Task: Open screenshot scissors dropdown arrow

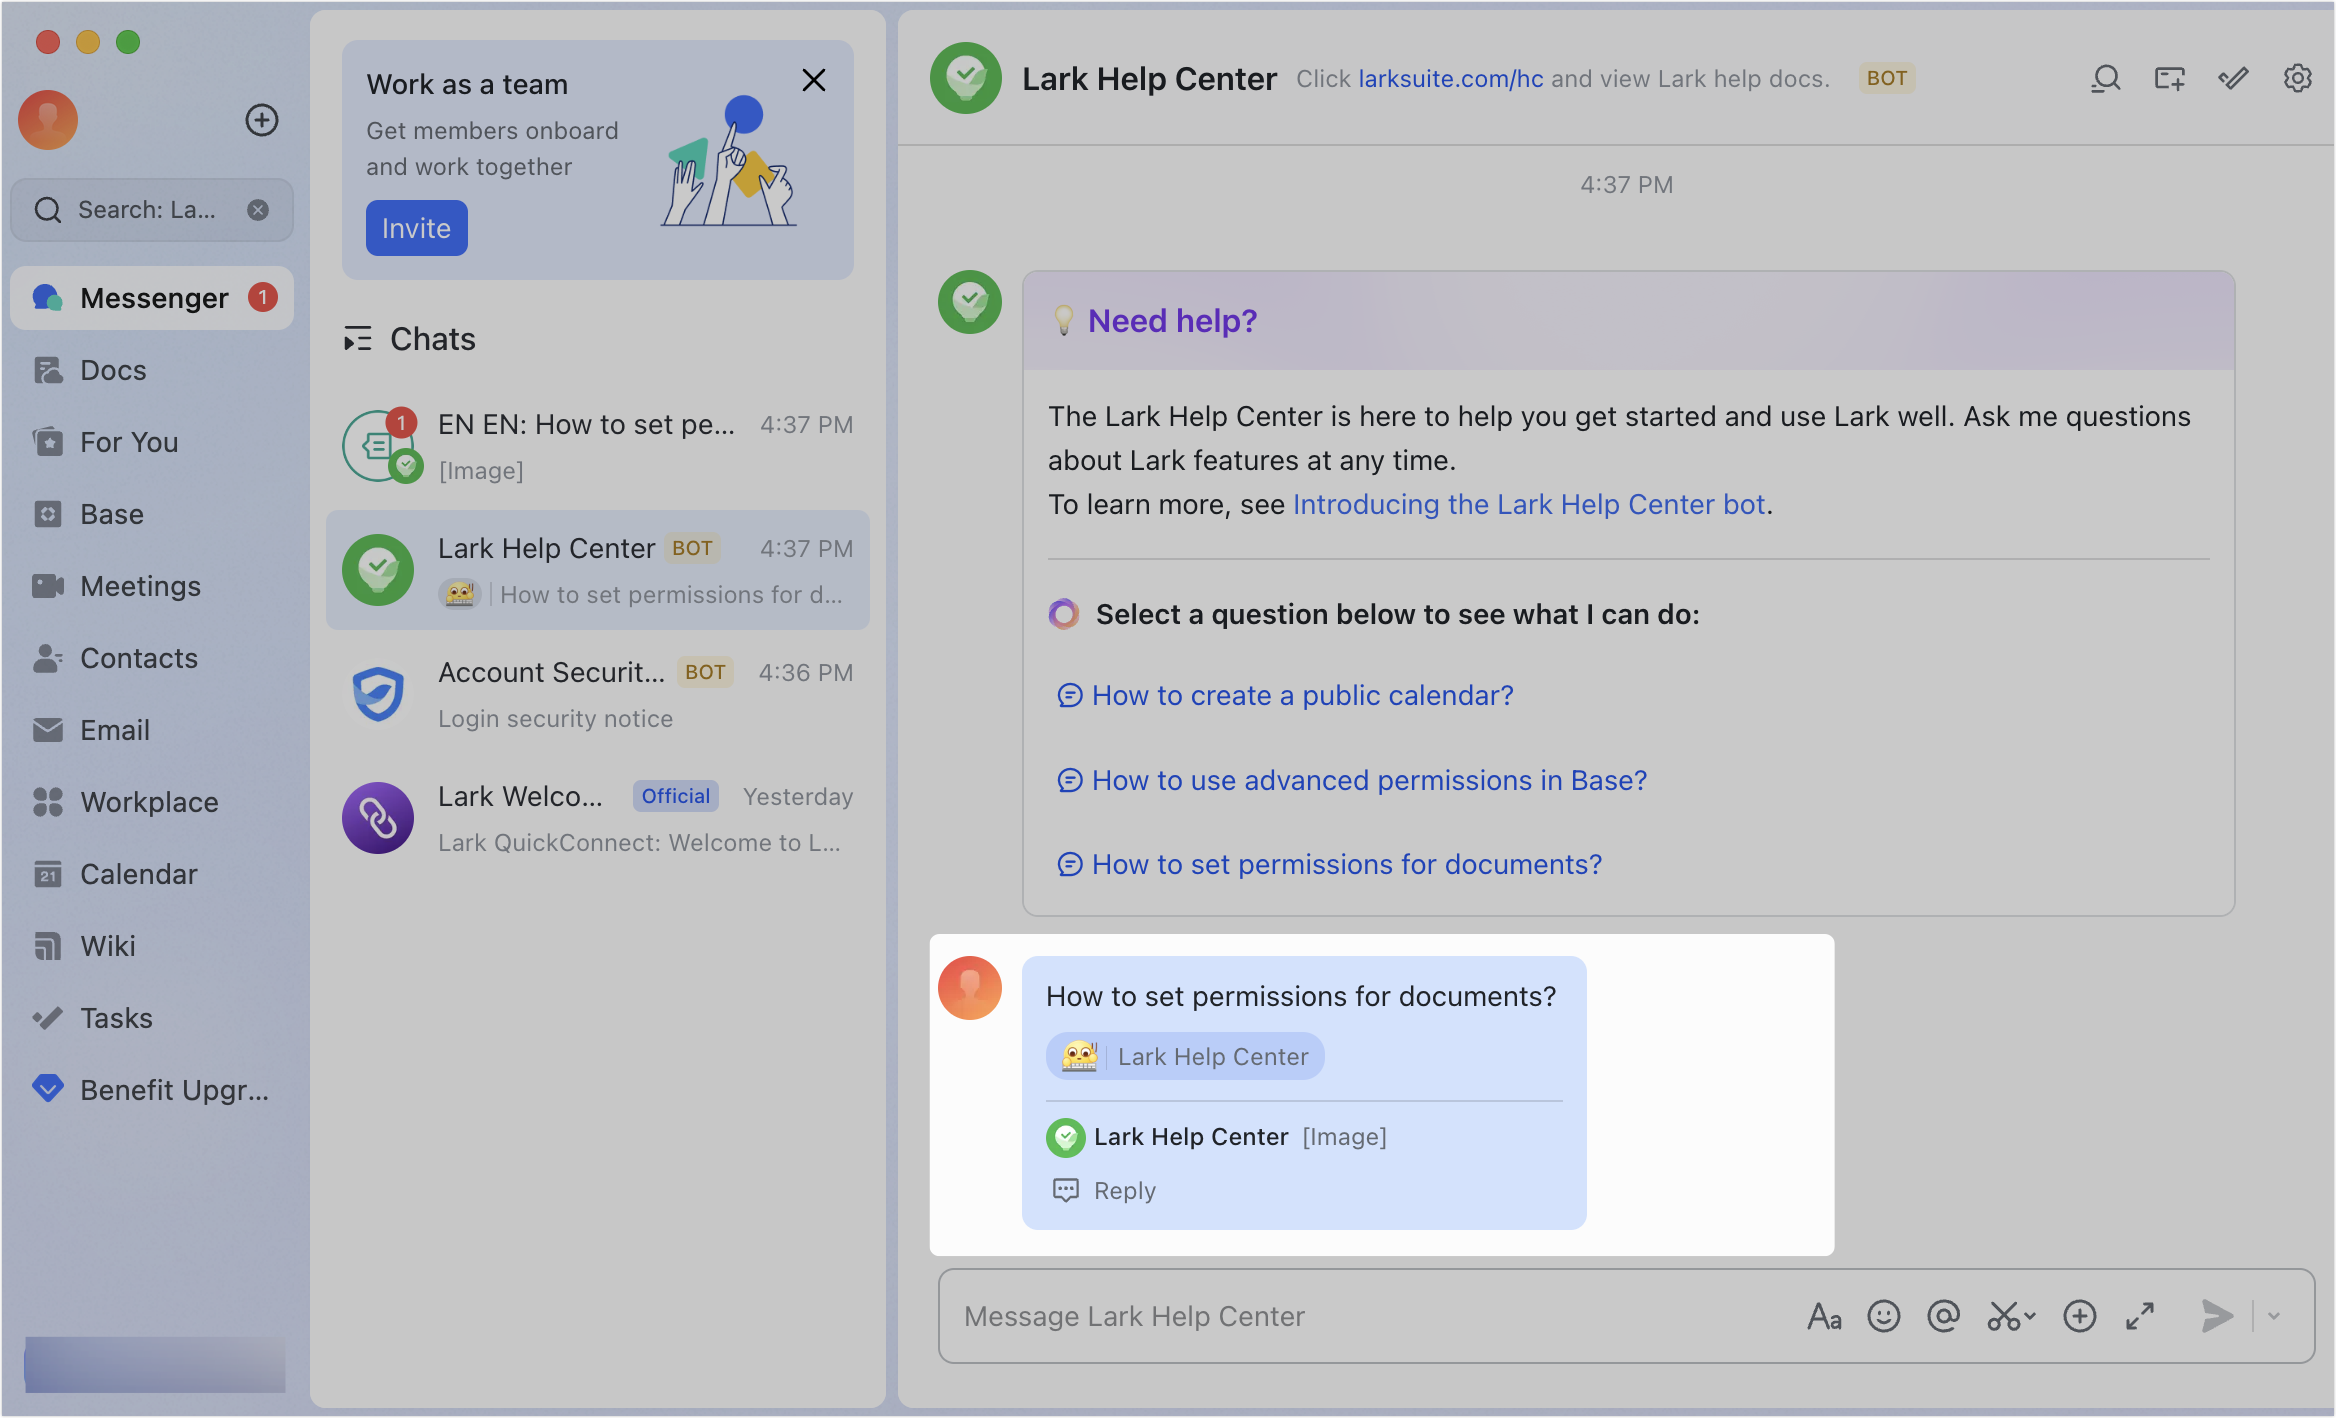Action: coord(2030,1316)
